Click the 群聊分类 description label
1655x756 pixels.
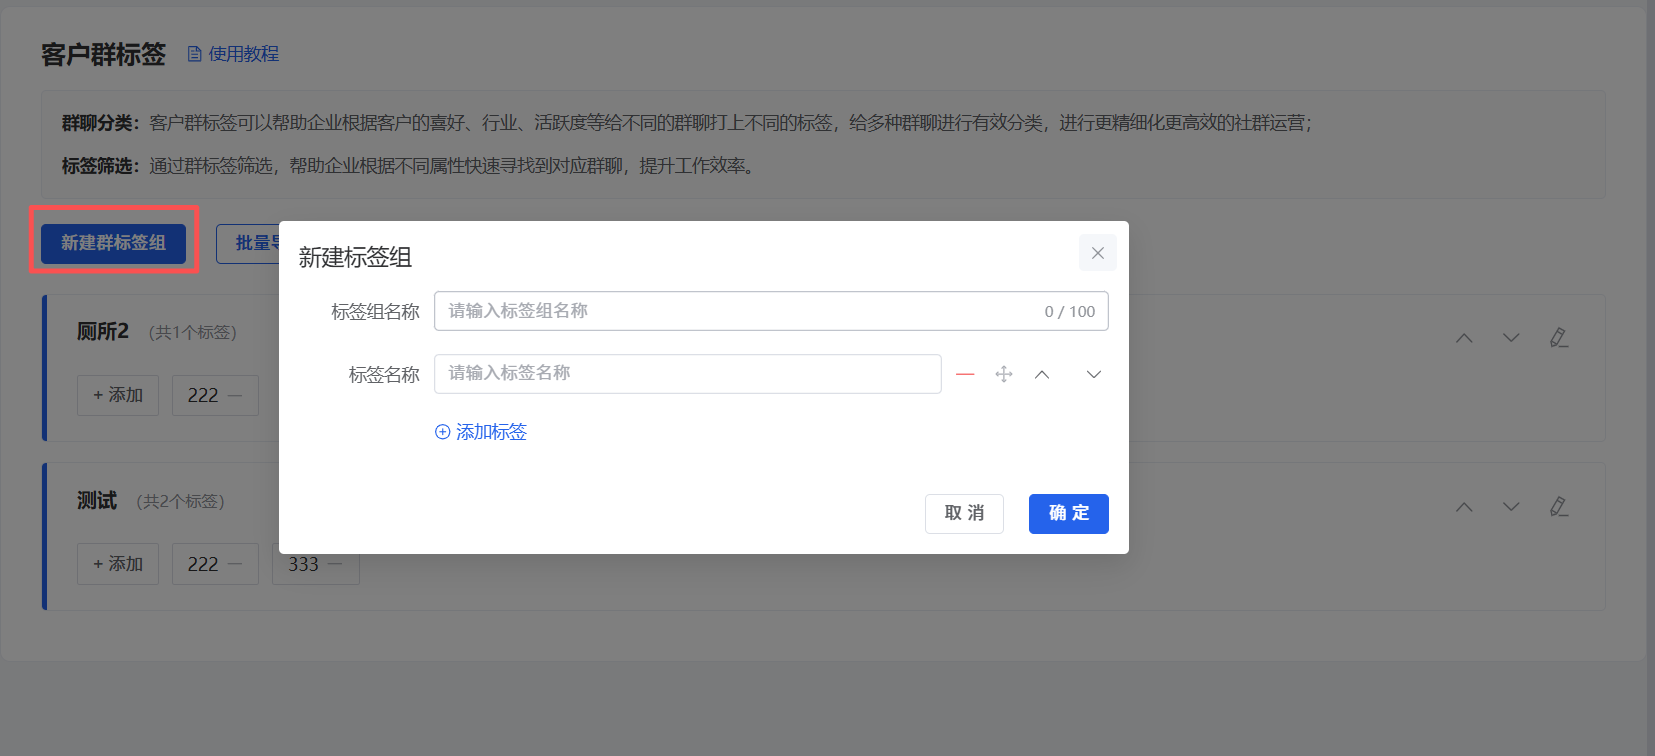[101, 123]
